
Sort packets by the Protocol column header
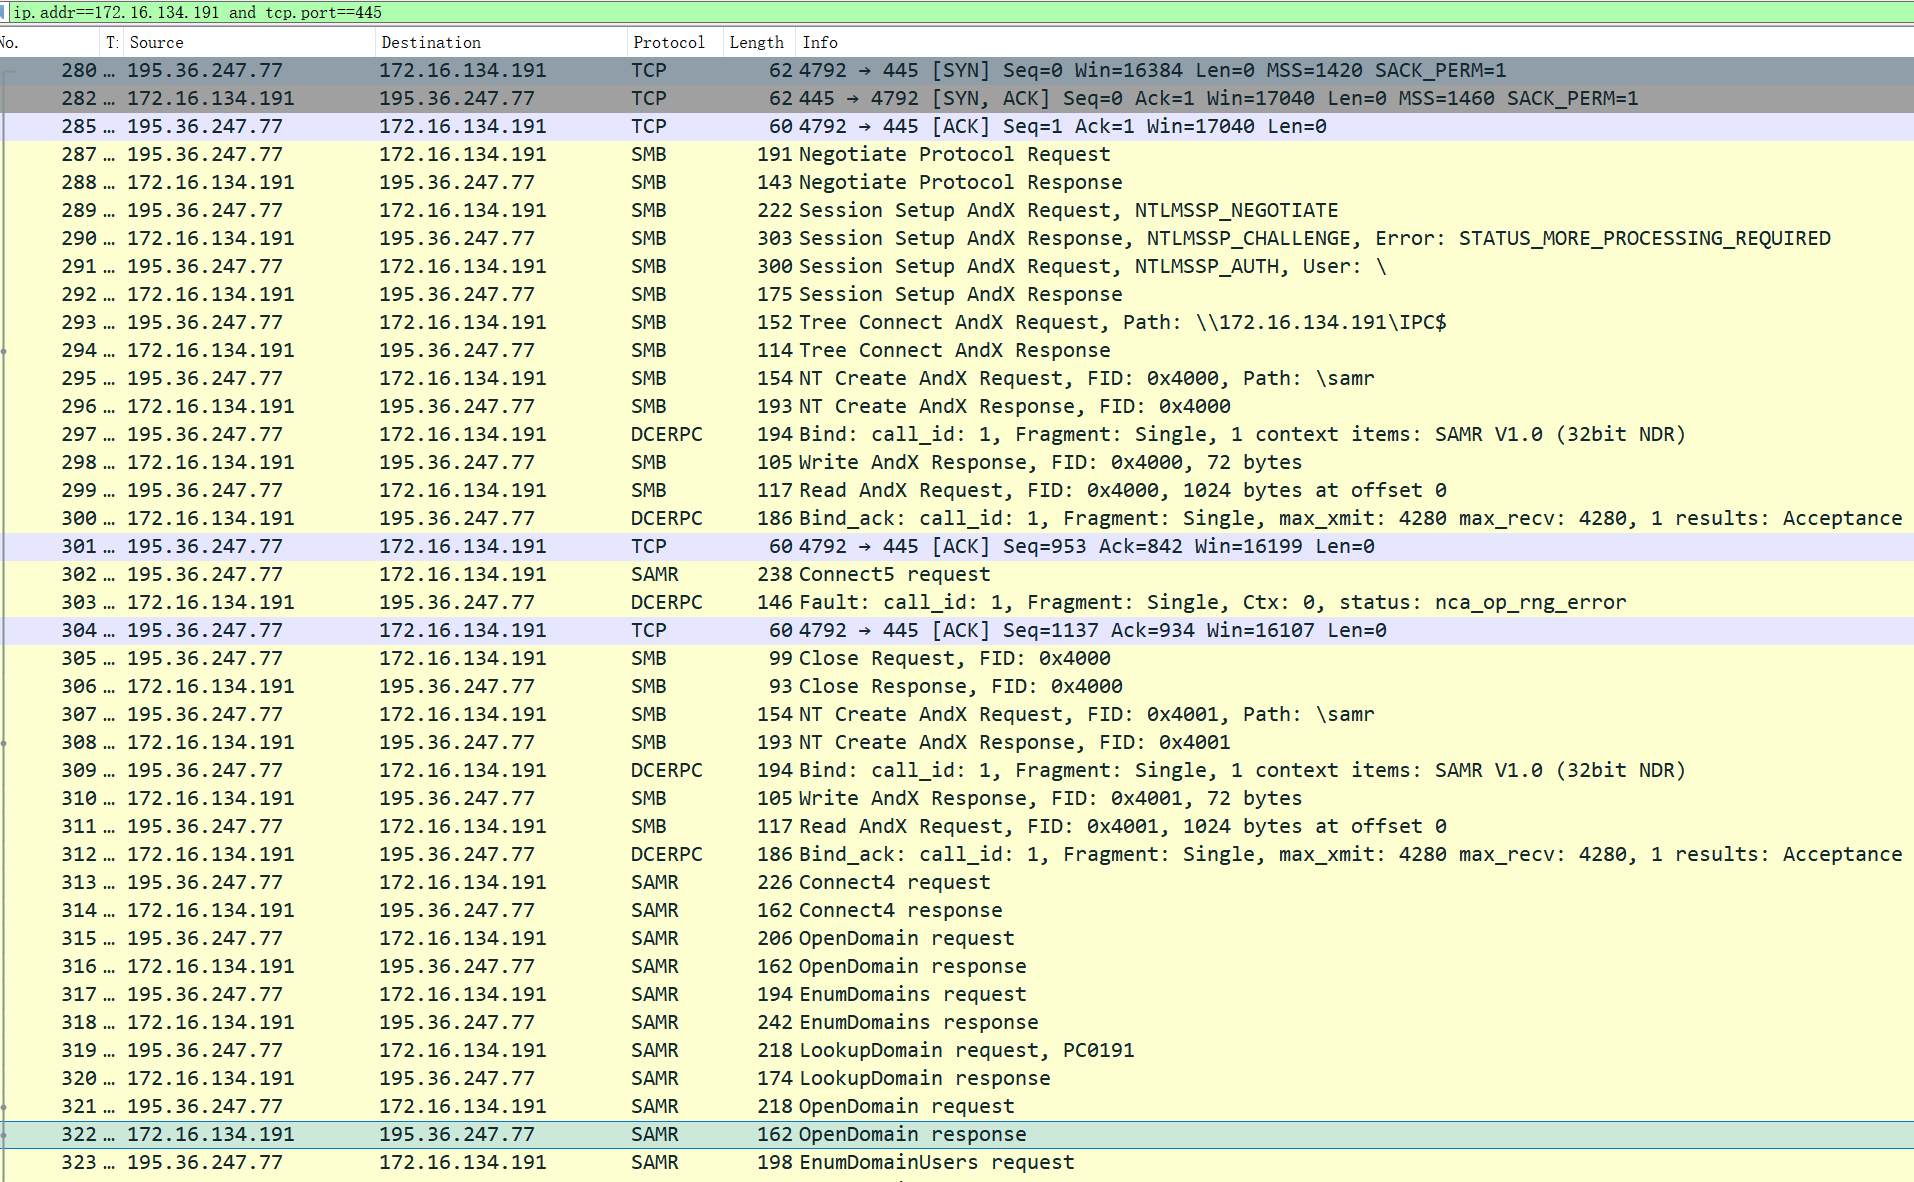coord(674,42)
